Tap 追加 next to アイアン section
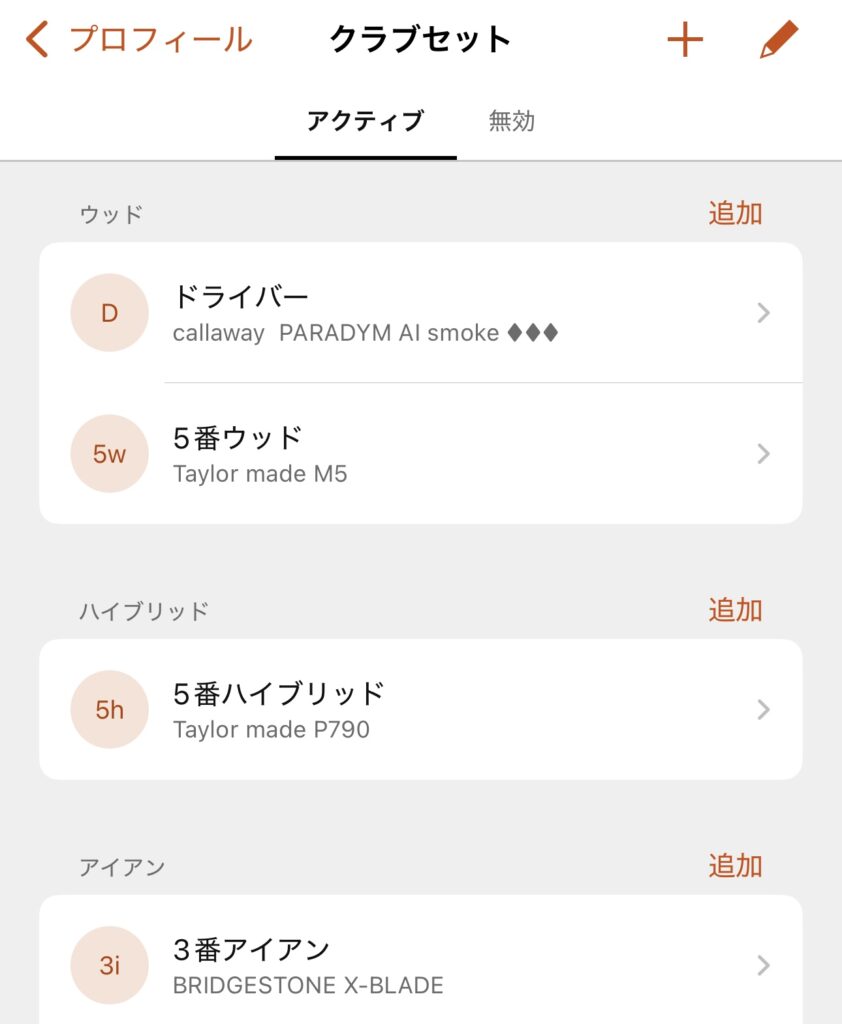 [735, 866]
